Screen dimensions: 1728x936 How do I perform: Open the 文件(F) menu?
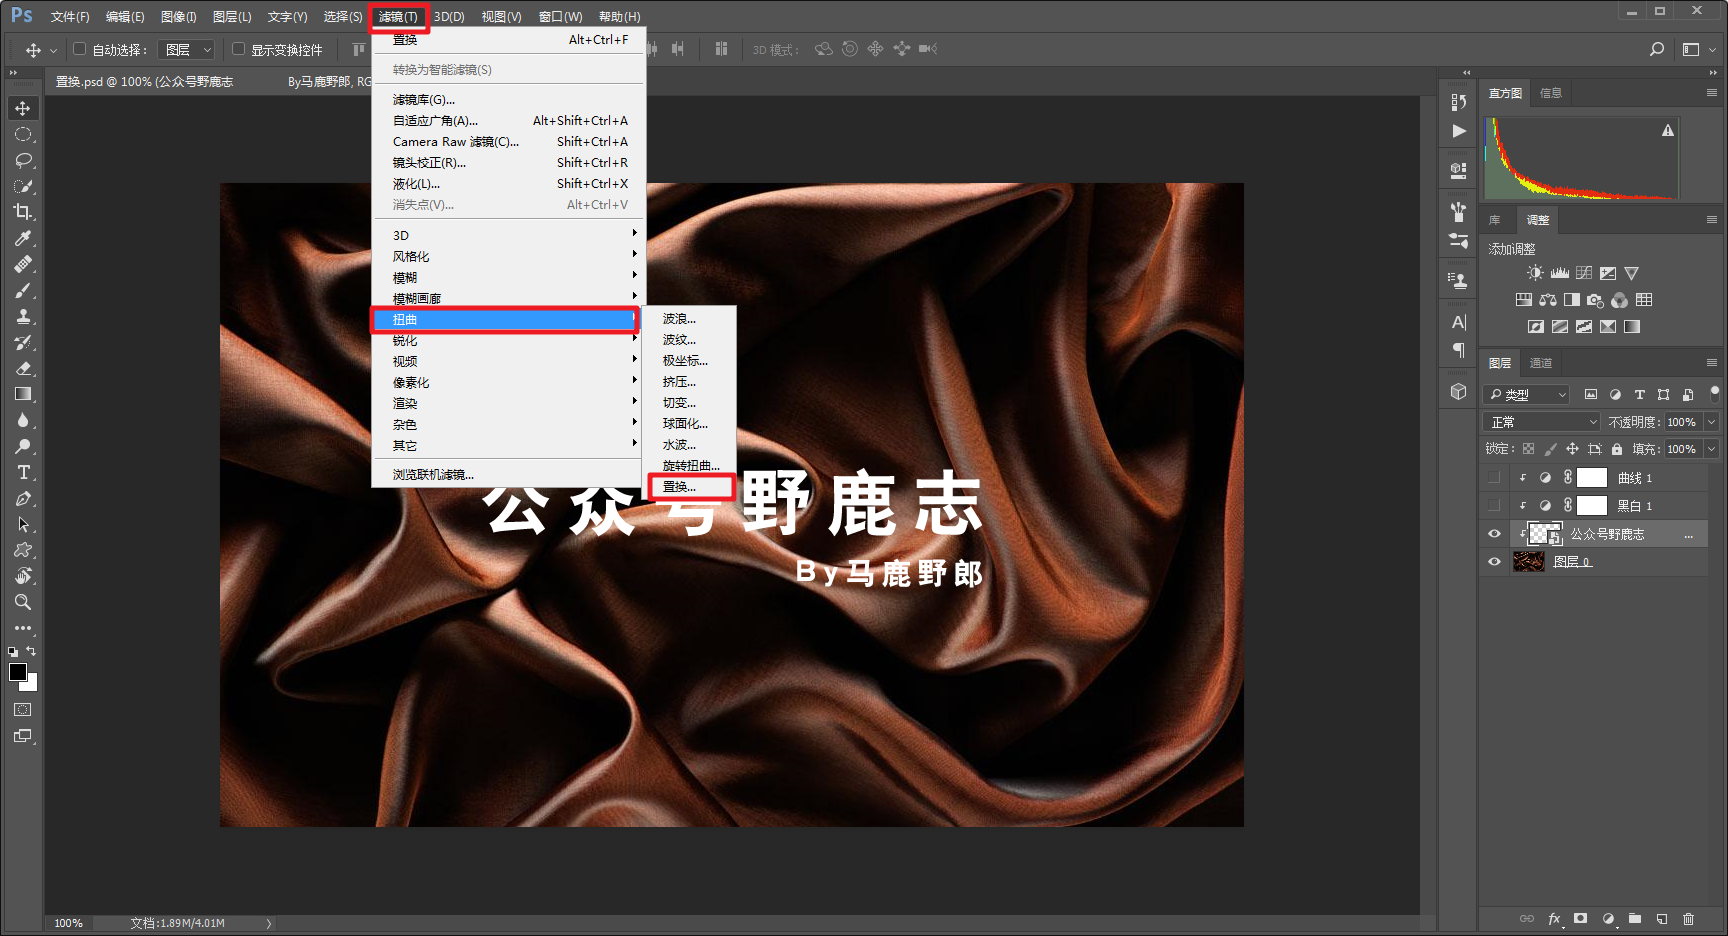pos(70,17)
